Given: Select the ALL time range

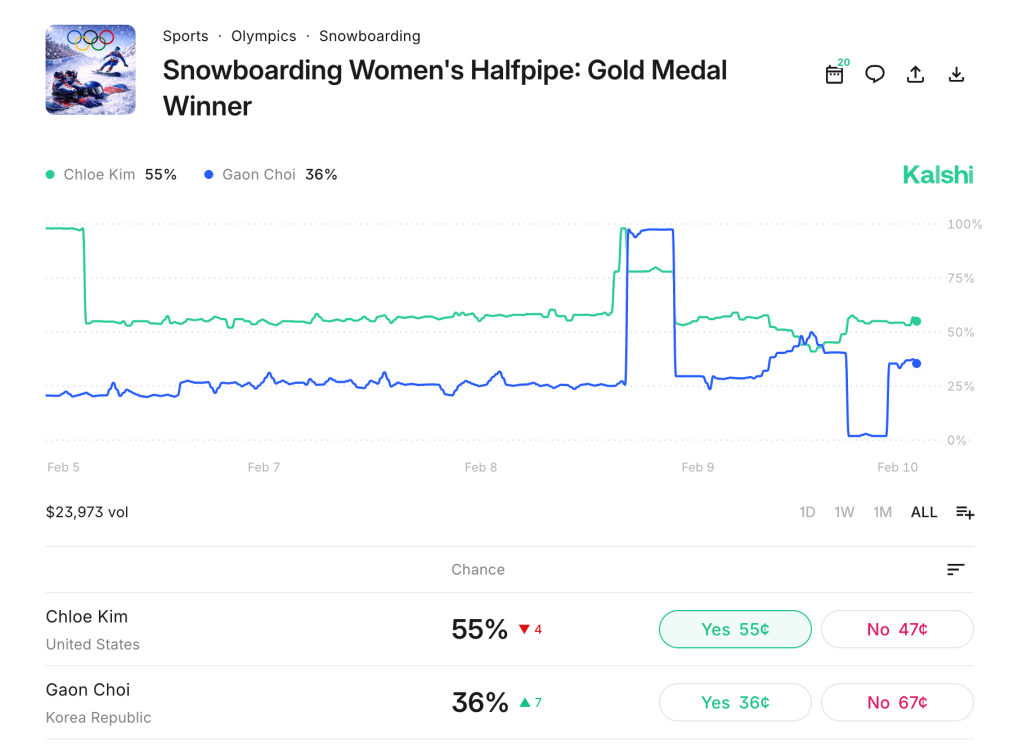Looking at the screenshot, I should pos(924,512).
